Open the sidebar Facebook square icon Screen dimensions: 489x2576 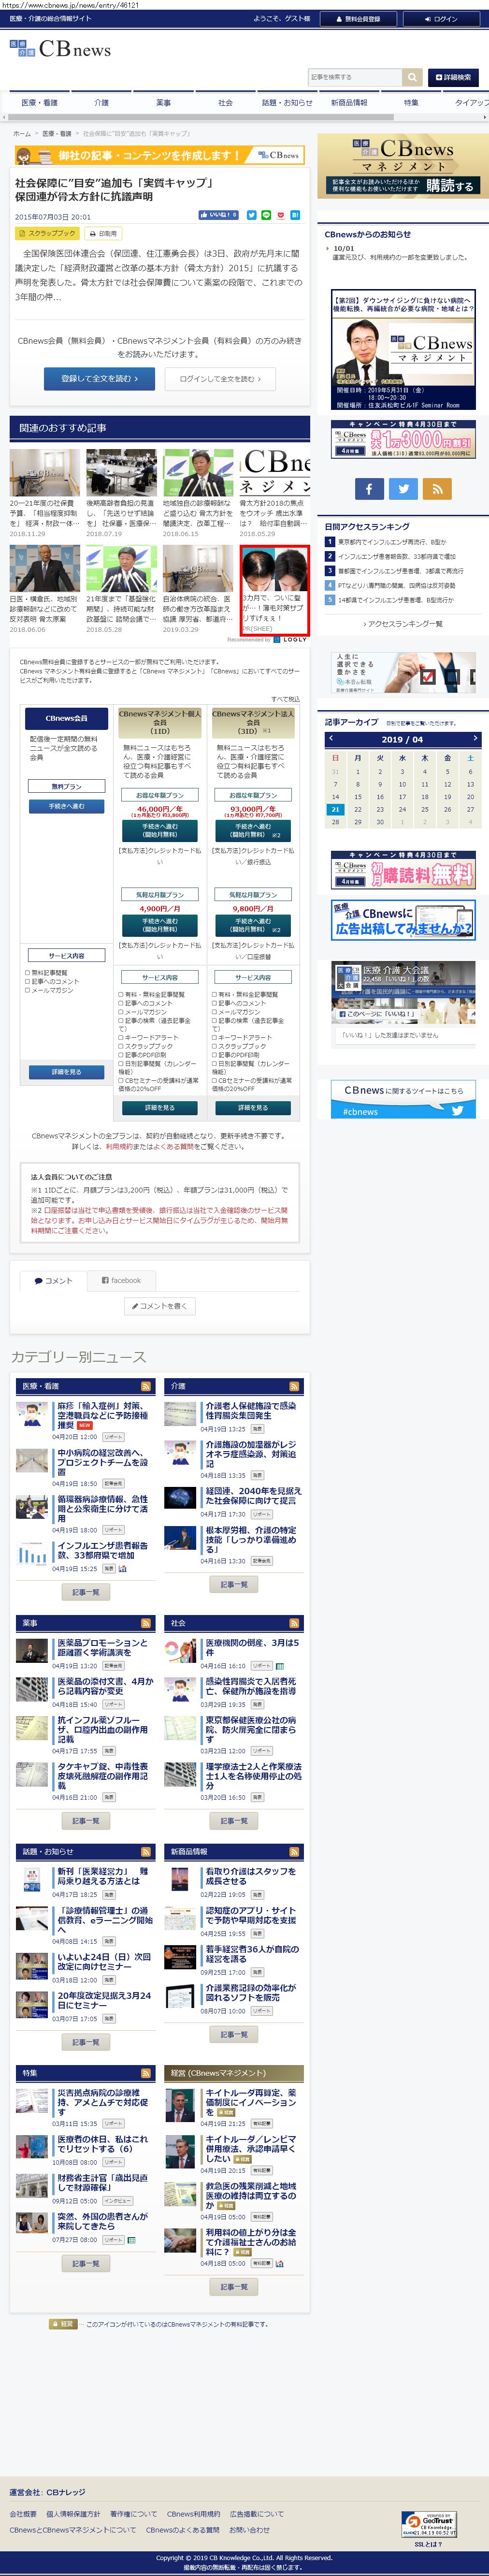tap(369, 488)
